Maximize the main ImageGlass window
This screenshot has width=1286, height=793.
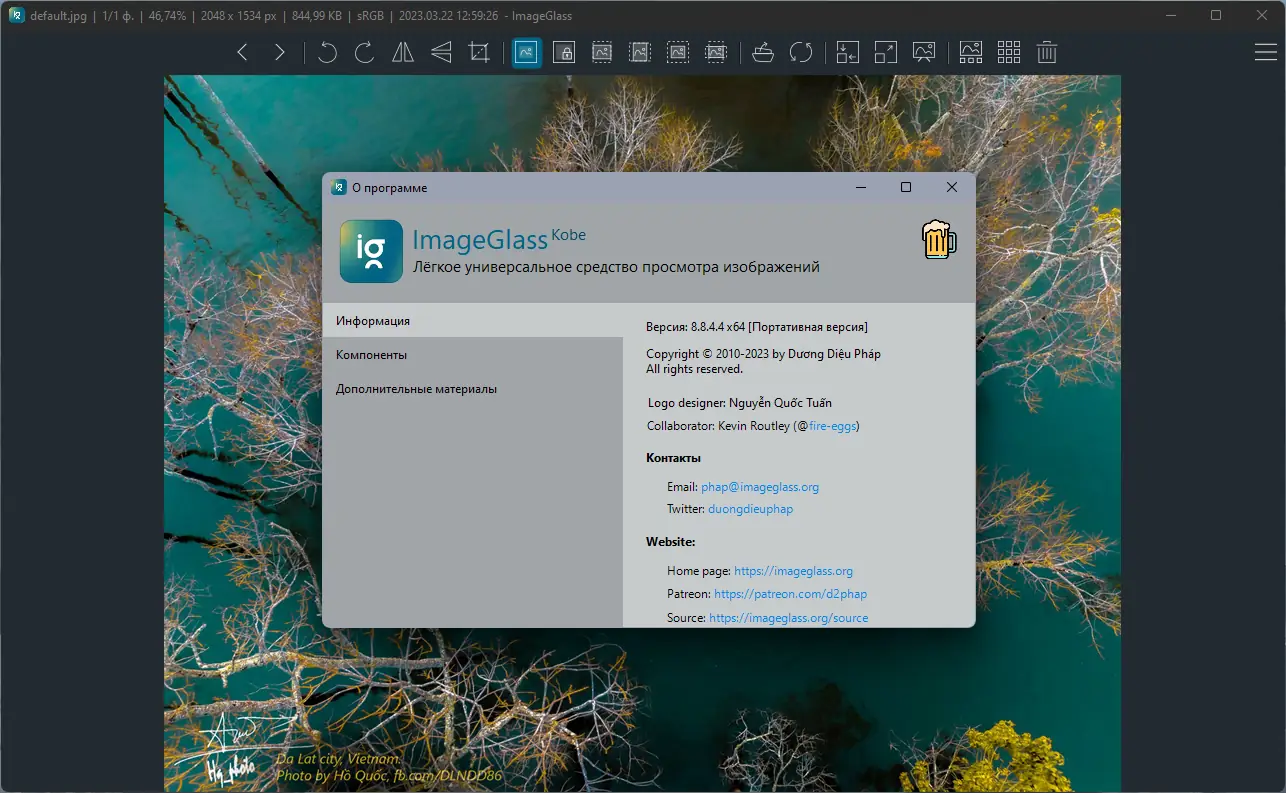pyautogui.click(x=1216, y=15)
